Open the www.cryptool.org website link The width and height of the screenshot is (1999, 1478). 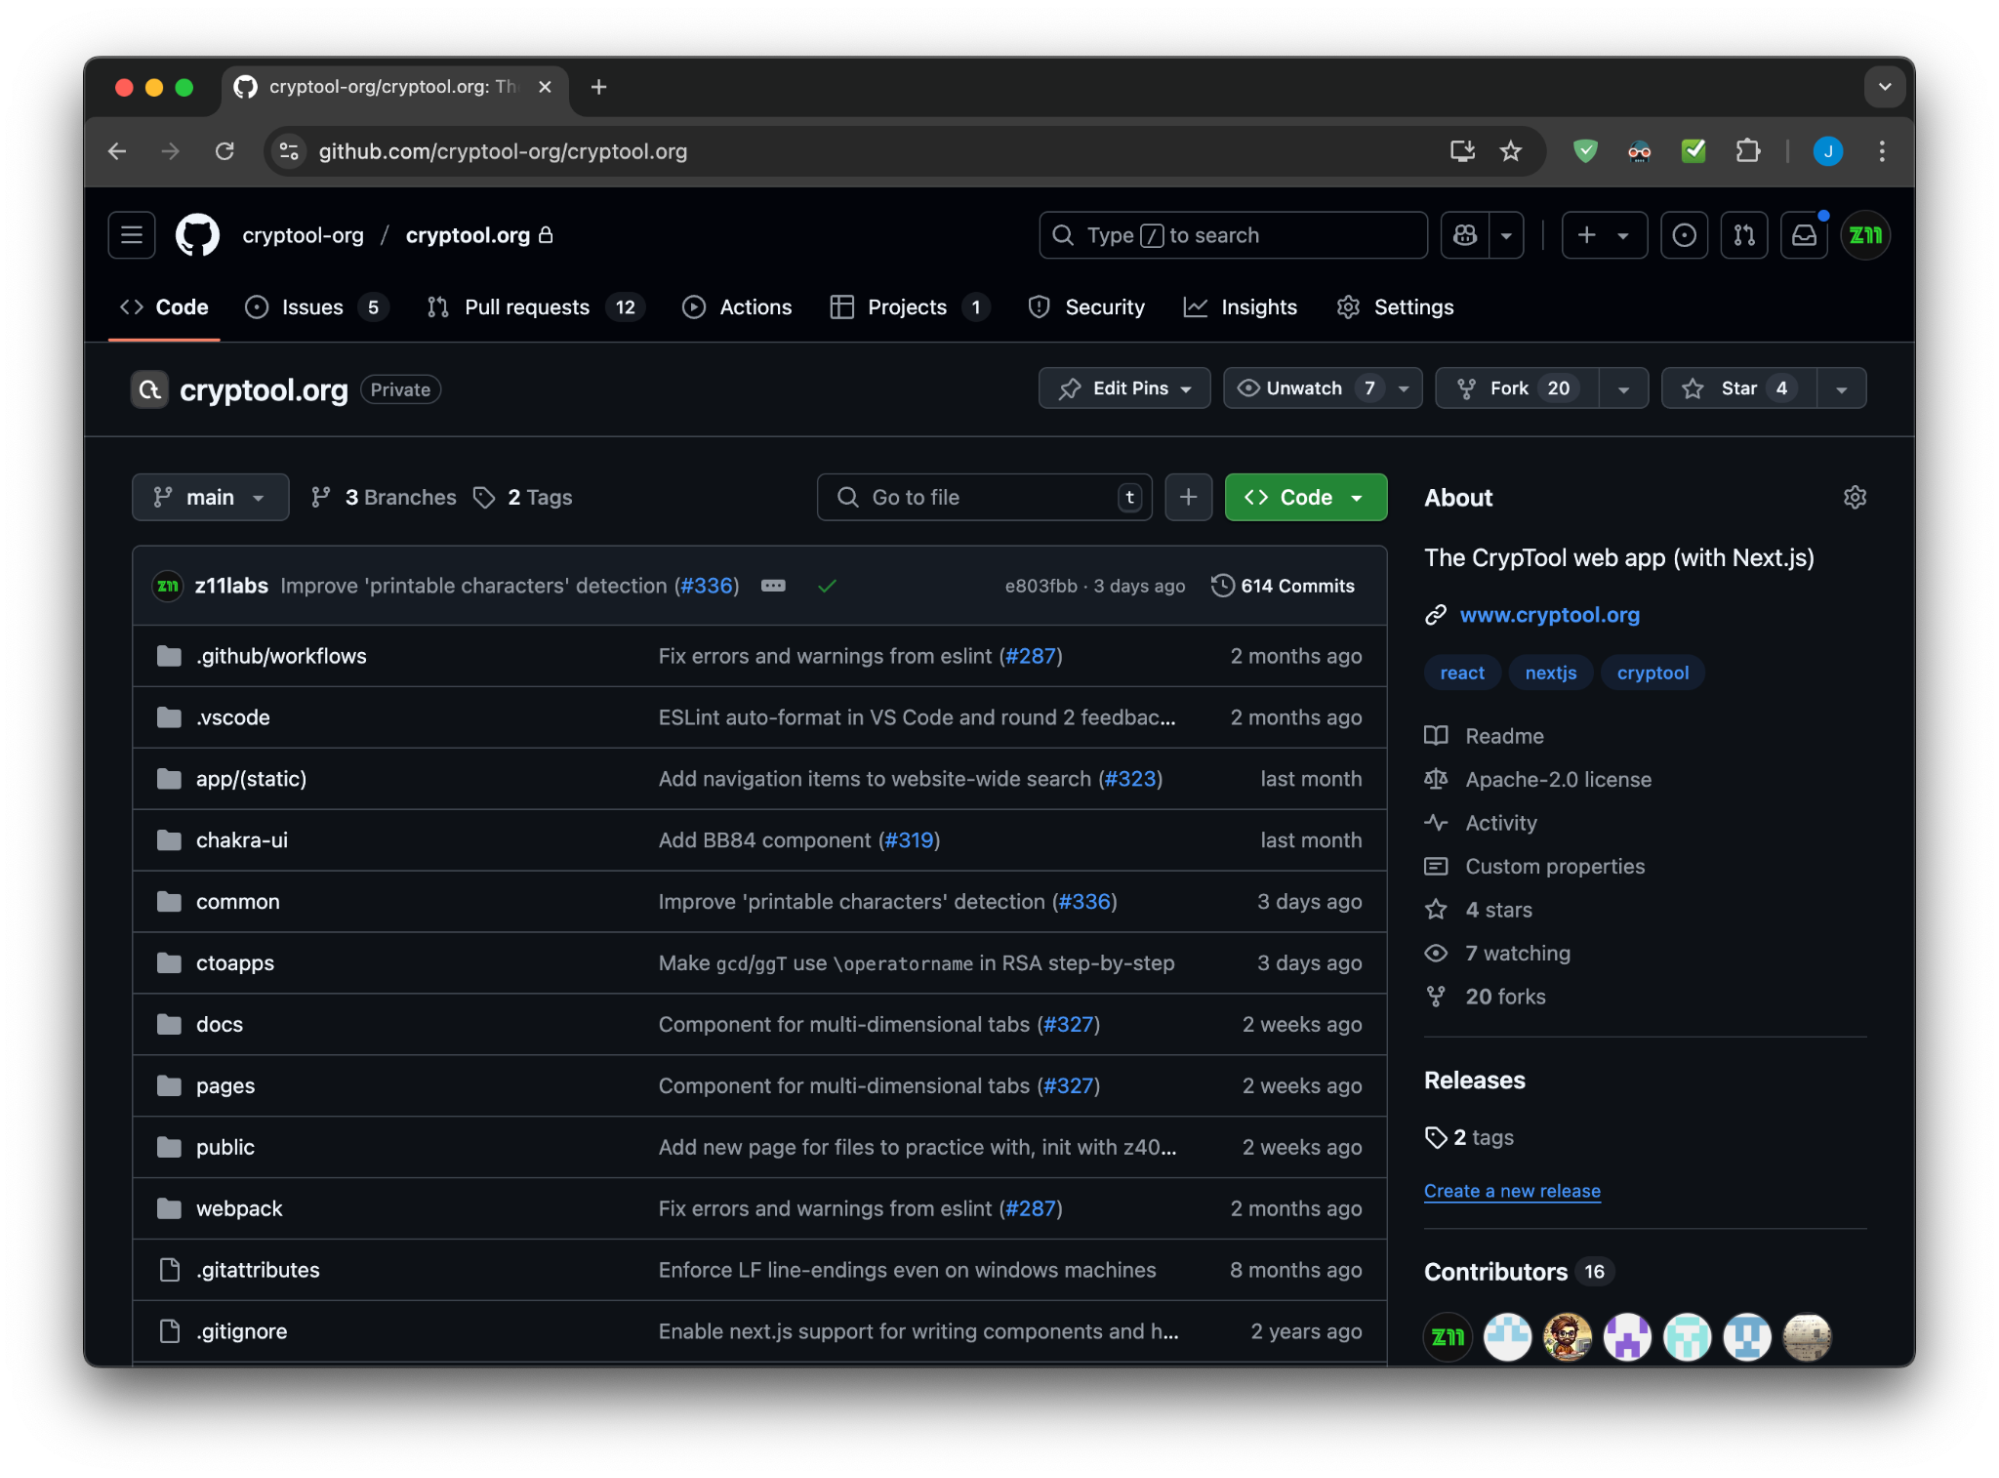(x=1549, y=615)
